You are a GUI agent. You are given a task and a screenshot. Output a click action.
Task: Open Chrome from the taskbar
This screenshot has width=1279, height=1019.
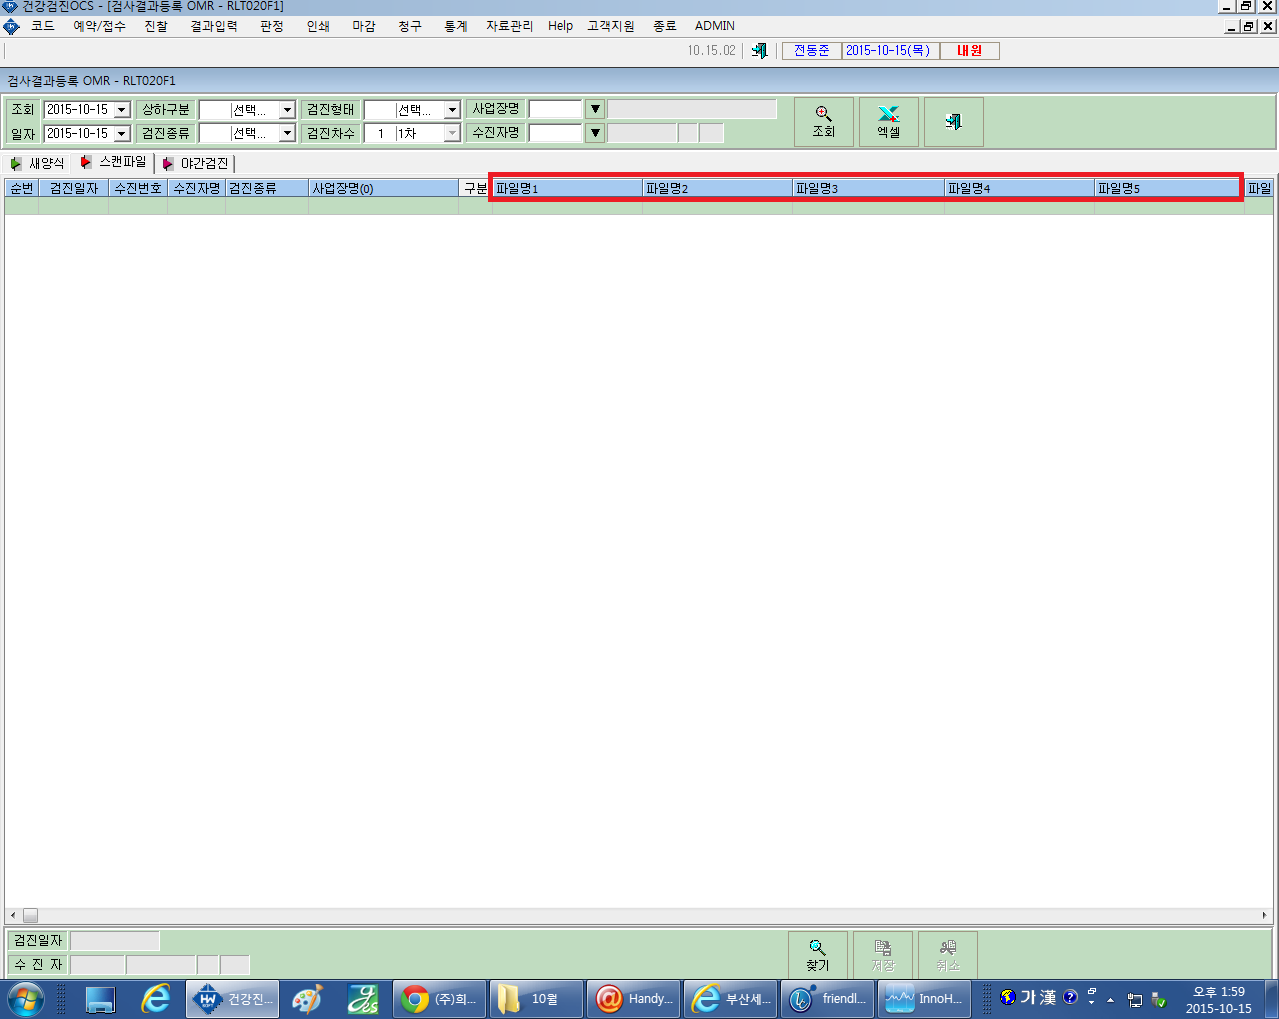point(439,999)
